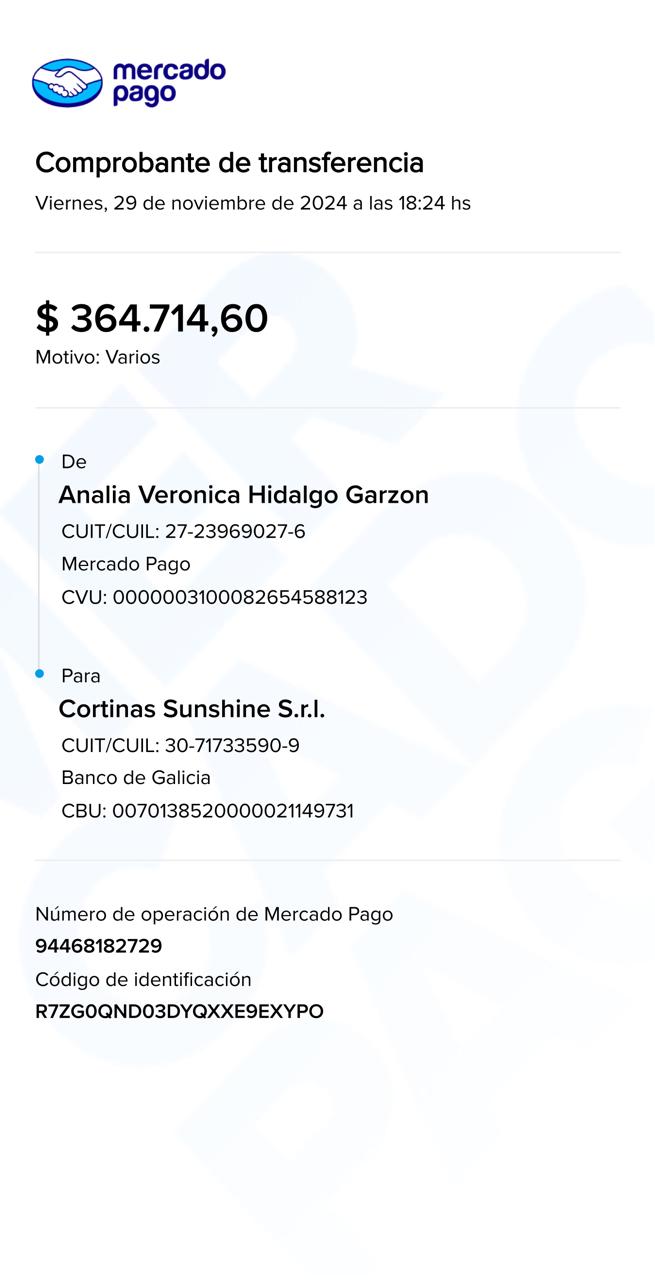Click the transfer amount $ 364.714,60

pyautogui.click(x=152, y=319)
